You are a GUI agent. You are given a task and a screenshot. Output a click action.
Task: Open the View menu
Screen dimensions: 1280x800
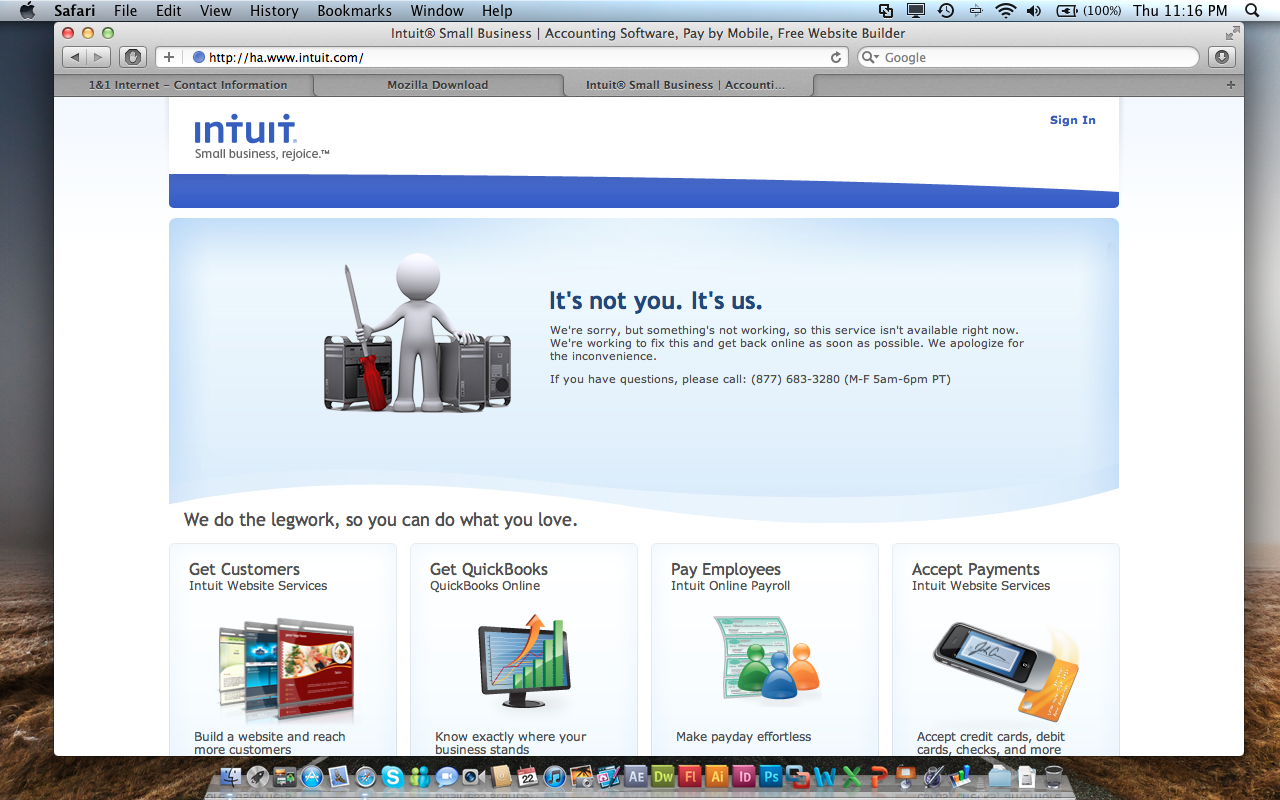(x=215, y=11)
